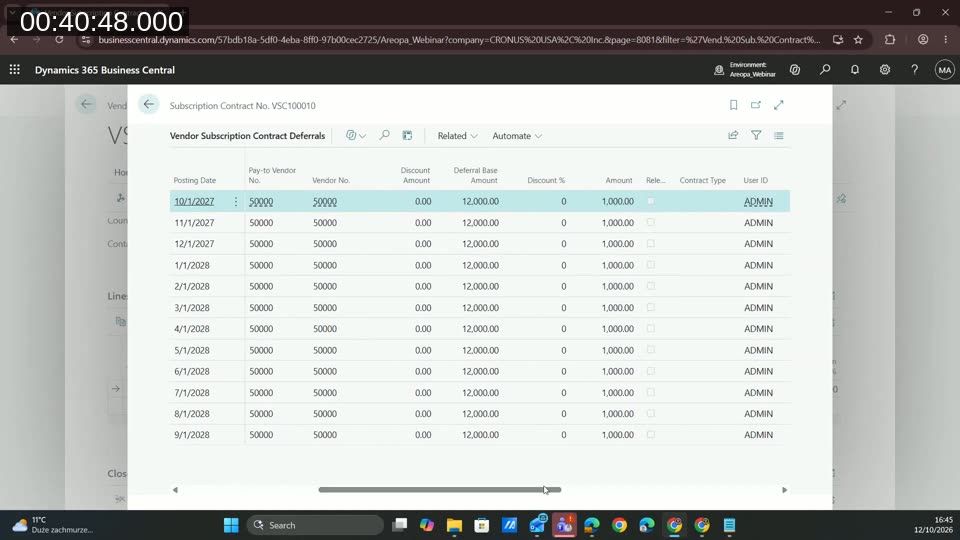This screenshot has width=960, height=540.
Task: Toggle Released checkbox in 5/1/2028 row
Action: pos(651,350)
